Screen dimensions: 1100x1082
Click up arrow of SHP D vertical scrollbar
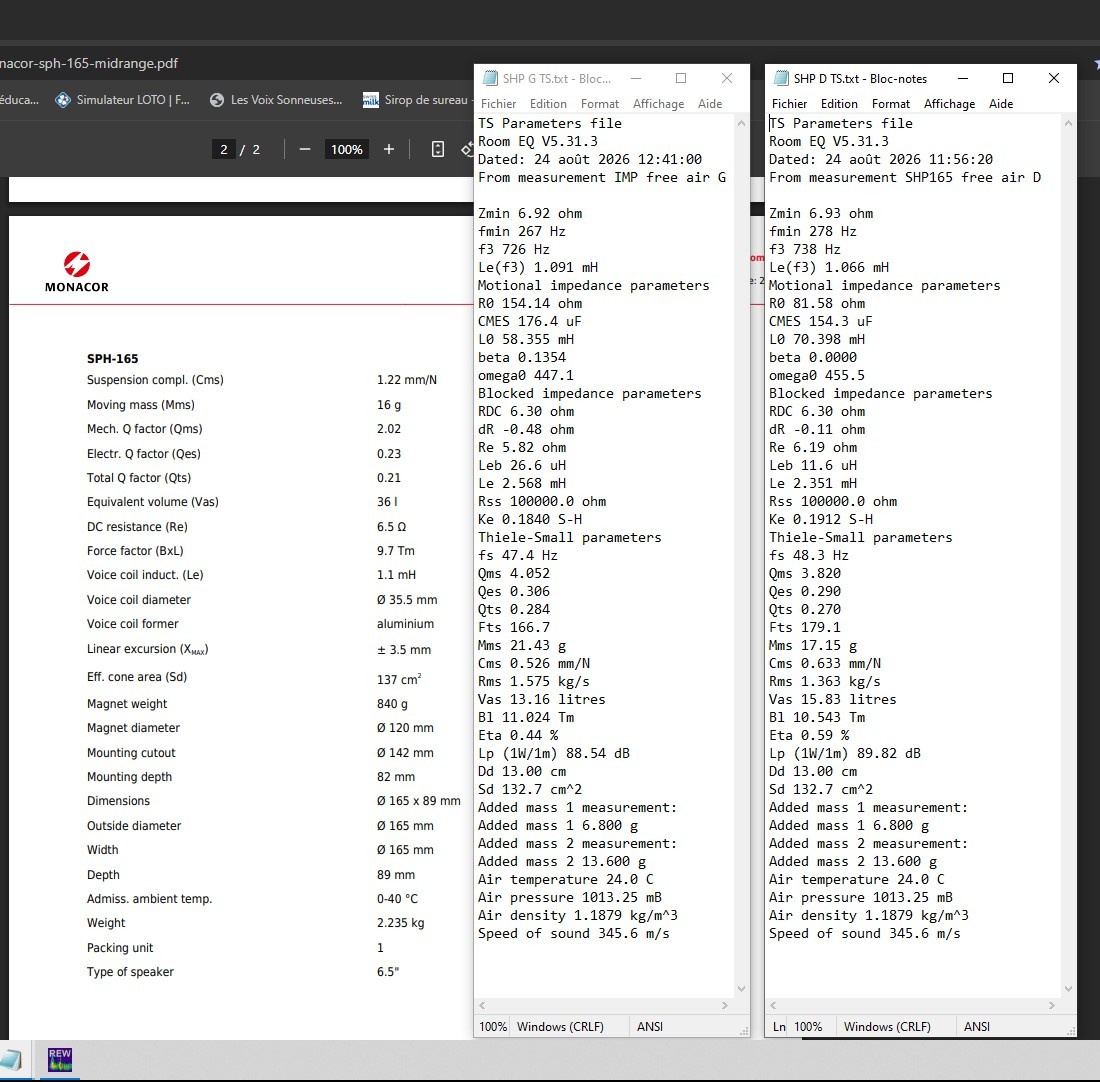pos(1068,123)
